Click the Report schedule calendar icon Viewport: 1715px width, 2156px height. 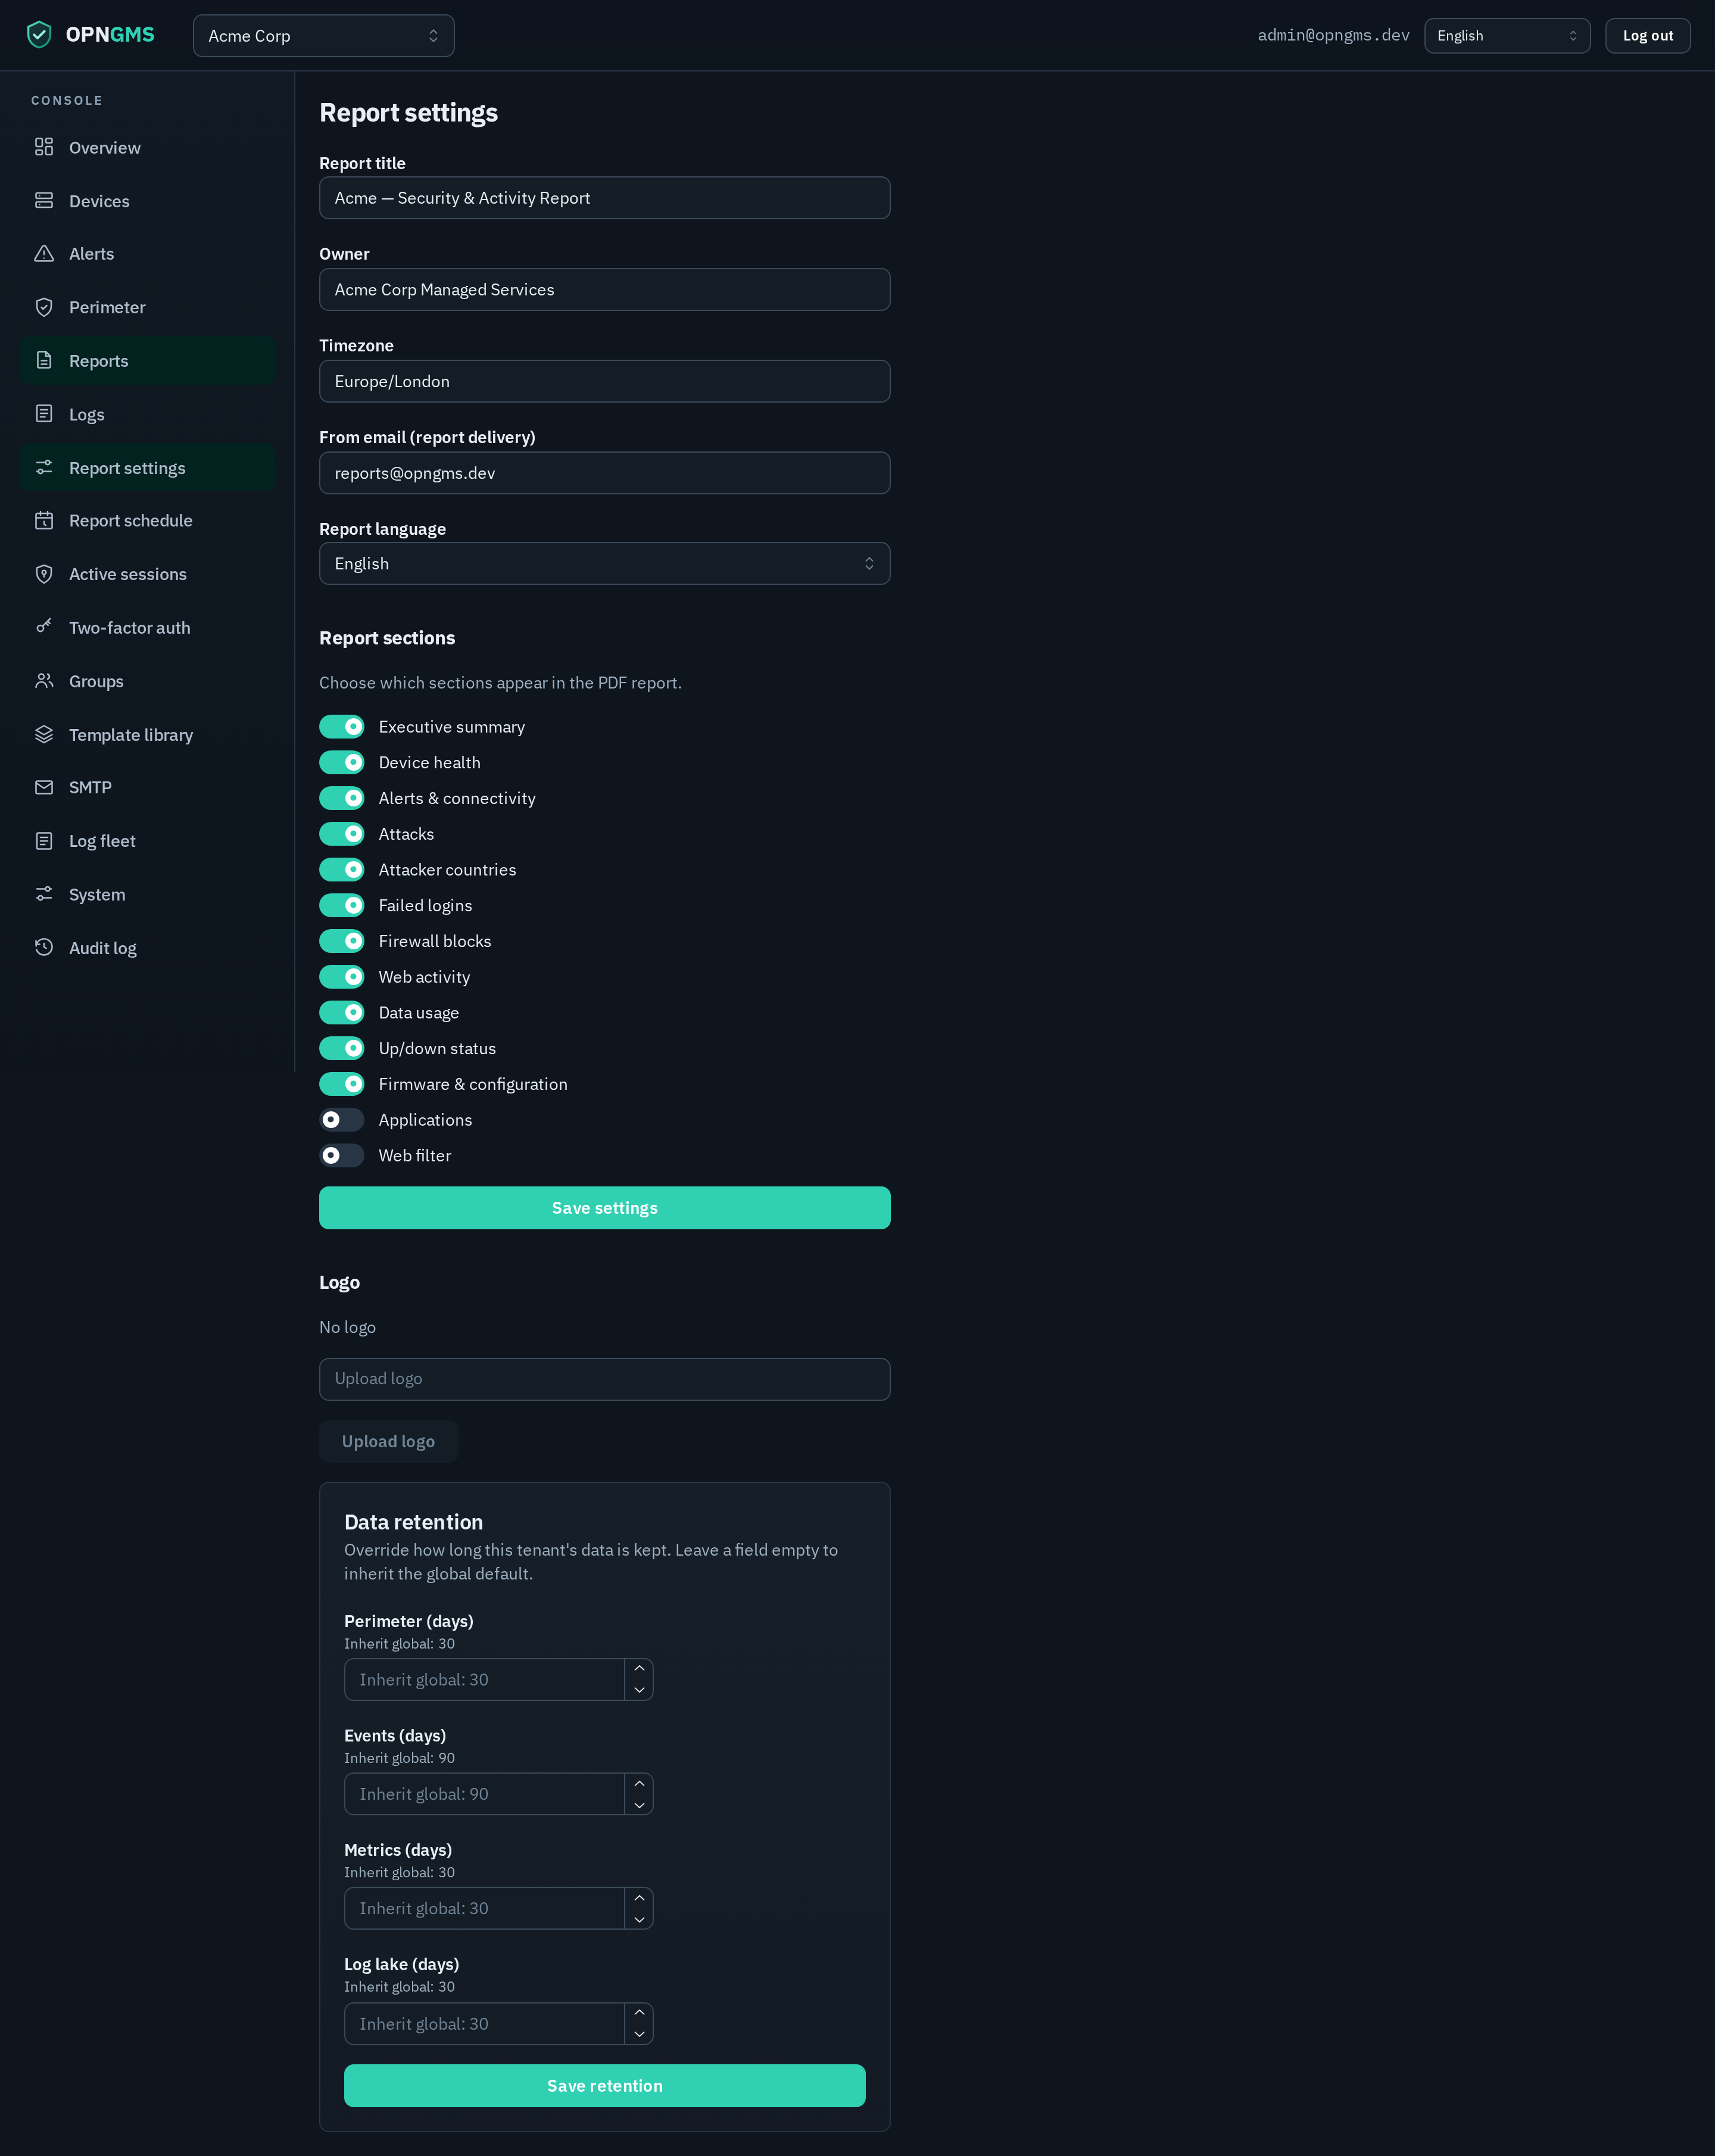click(x=44, y=521)
